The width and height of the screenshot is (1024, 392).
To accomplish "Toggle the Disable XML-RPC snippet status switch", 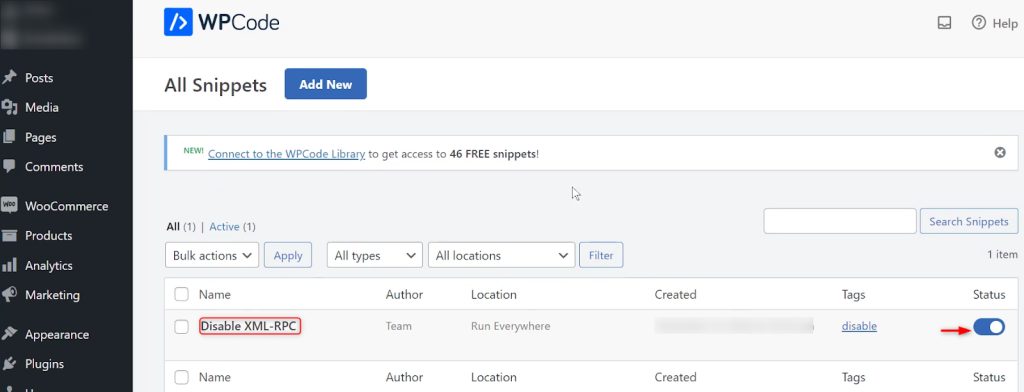I will tap(989, 327).
